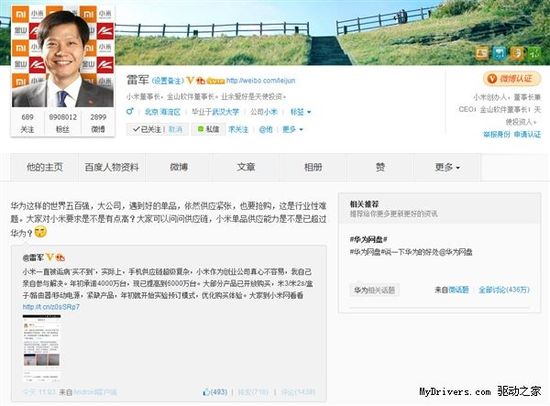Click the 微博认证 verification button
550x406 pixels.
(x=512, y=78)
